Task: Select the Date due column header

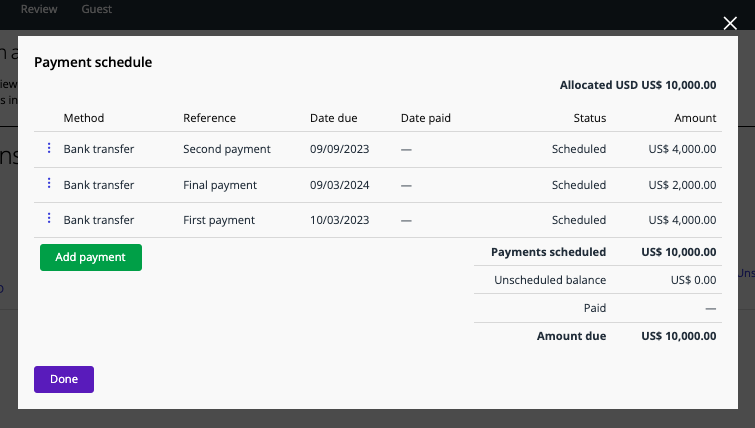Action: (x=334, y=118)
